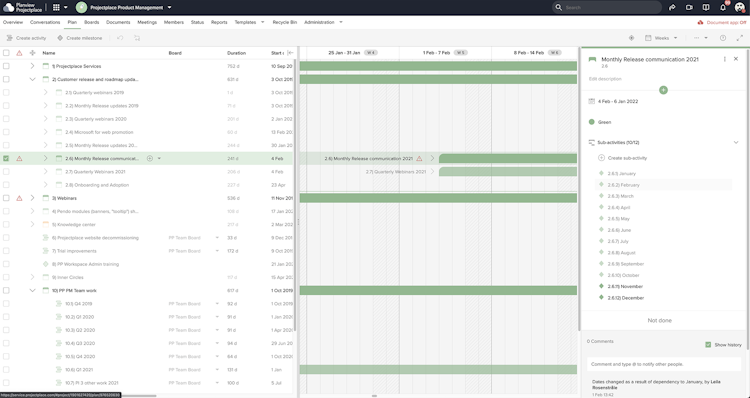Click the Create activity button
This screenshot has height=398, width=750.
[27, 38]
